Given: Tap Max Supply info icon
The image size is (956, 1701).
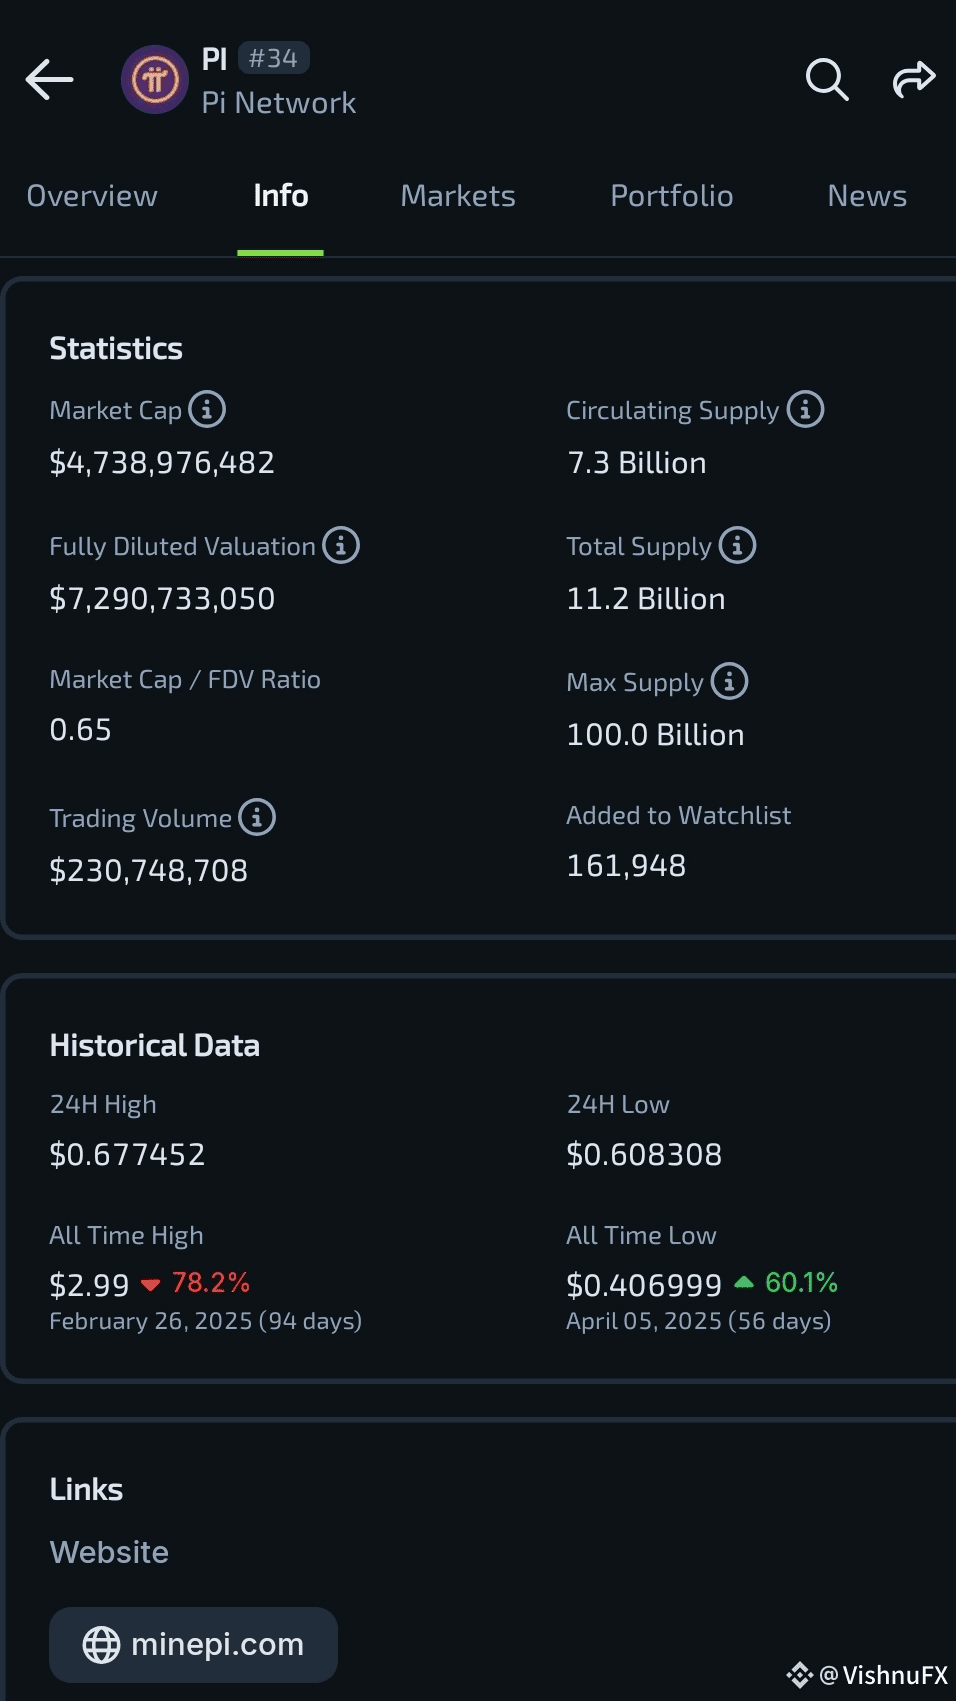Looking at the screenshot, I should (x=730, y=681).
